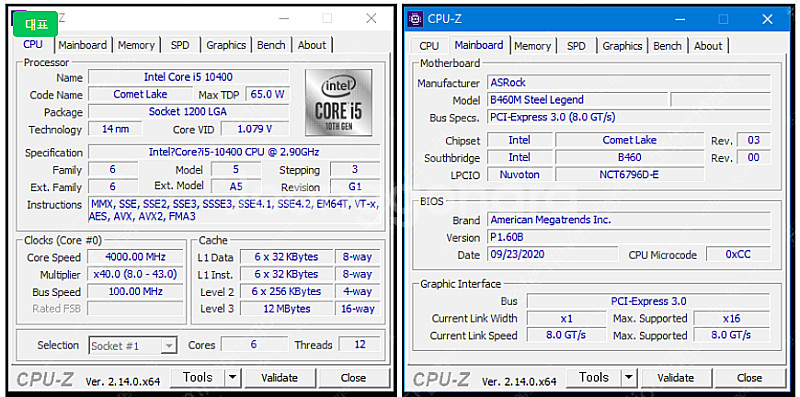
Task: Click Validate button in left CPU window
Action: tap(279, 378)
